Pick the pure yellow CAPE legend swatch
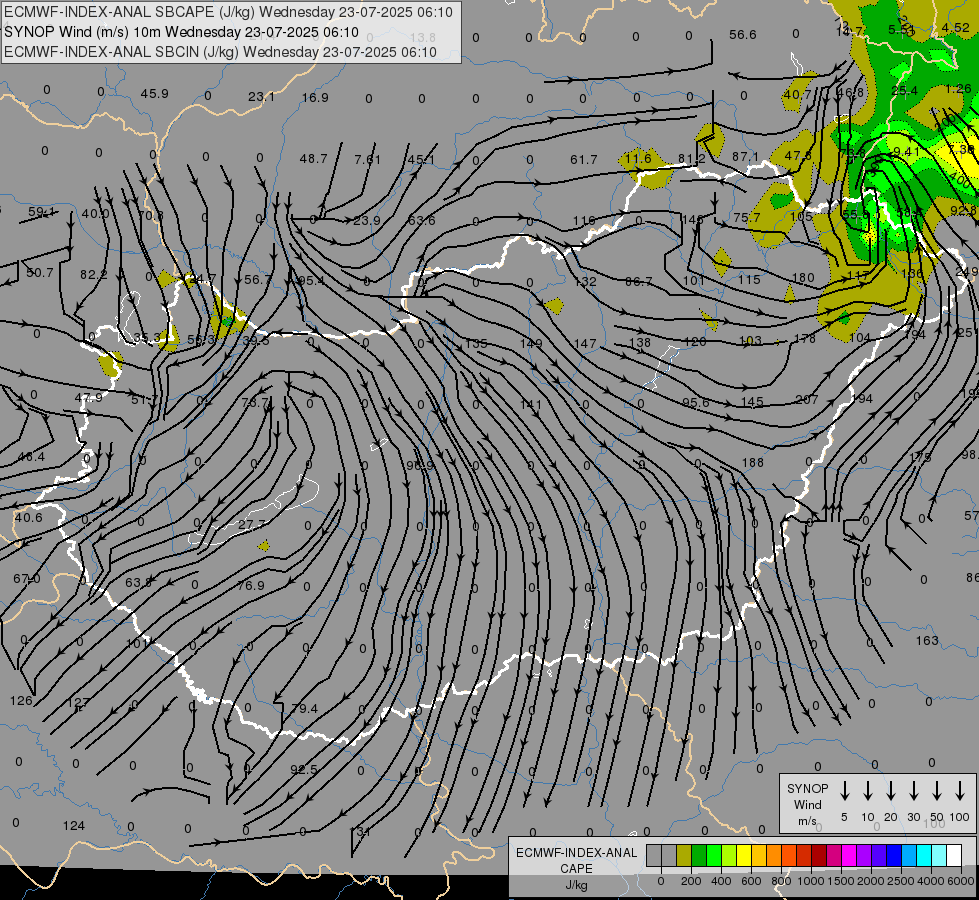 tap(744, 855)
